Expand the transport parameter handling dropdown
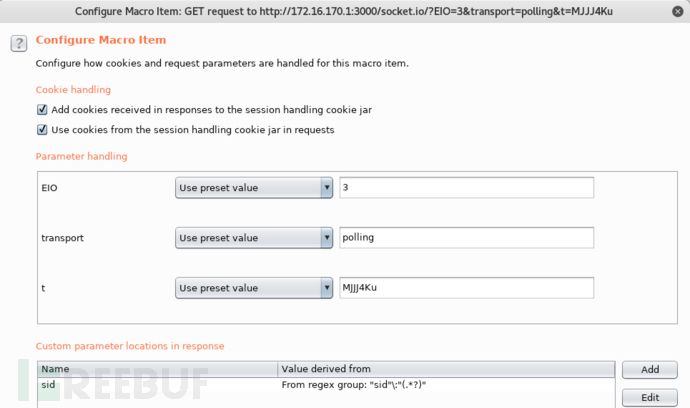The image size is (690, 408). 254,238
